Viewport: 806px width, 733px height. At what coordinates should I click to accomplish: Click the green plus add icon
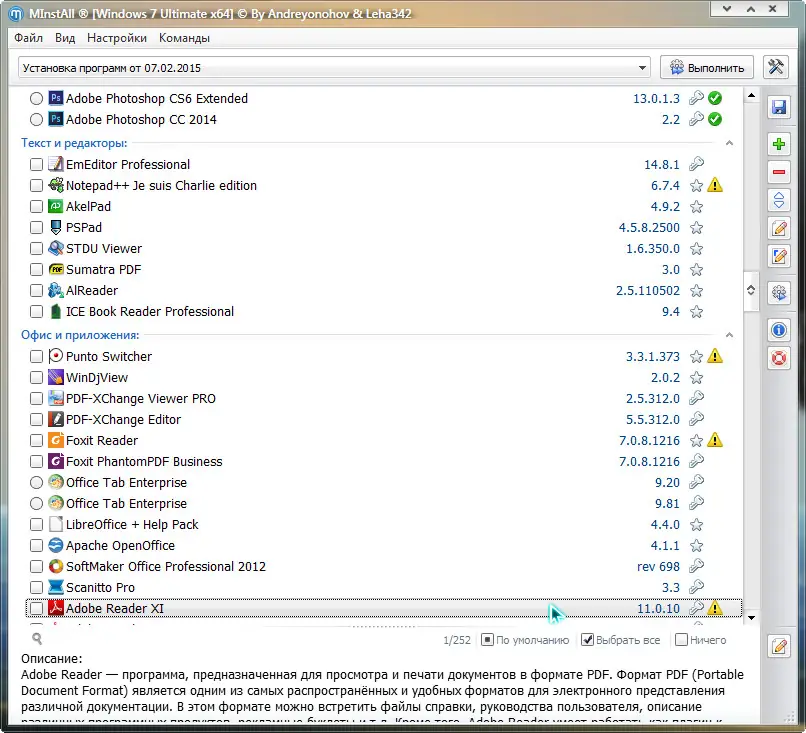(x=779, y=144)
